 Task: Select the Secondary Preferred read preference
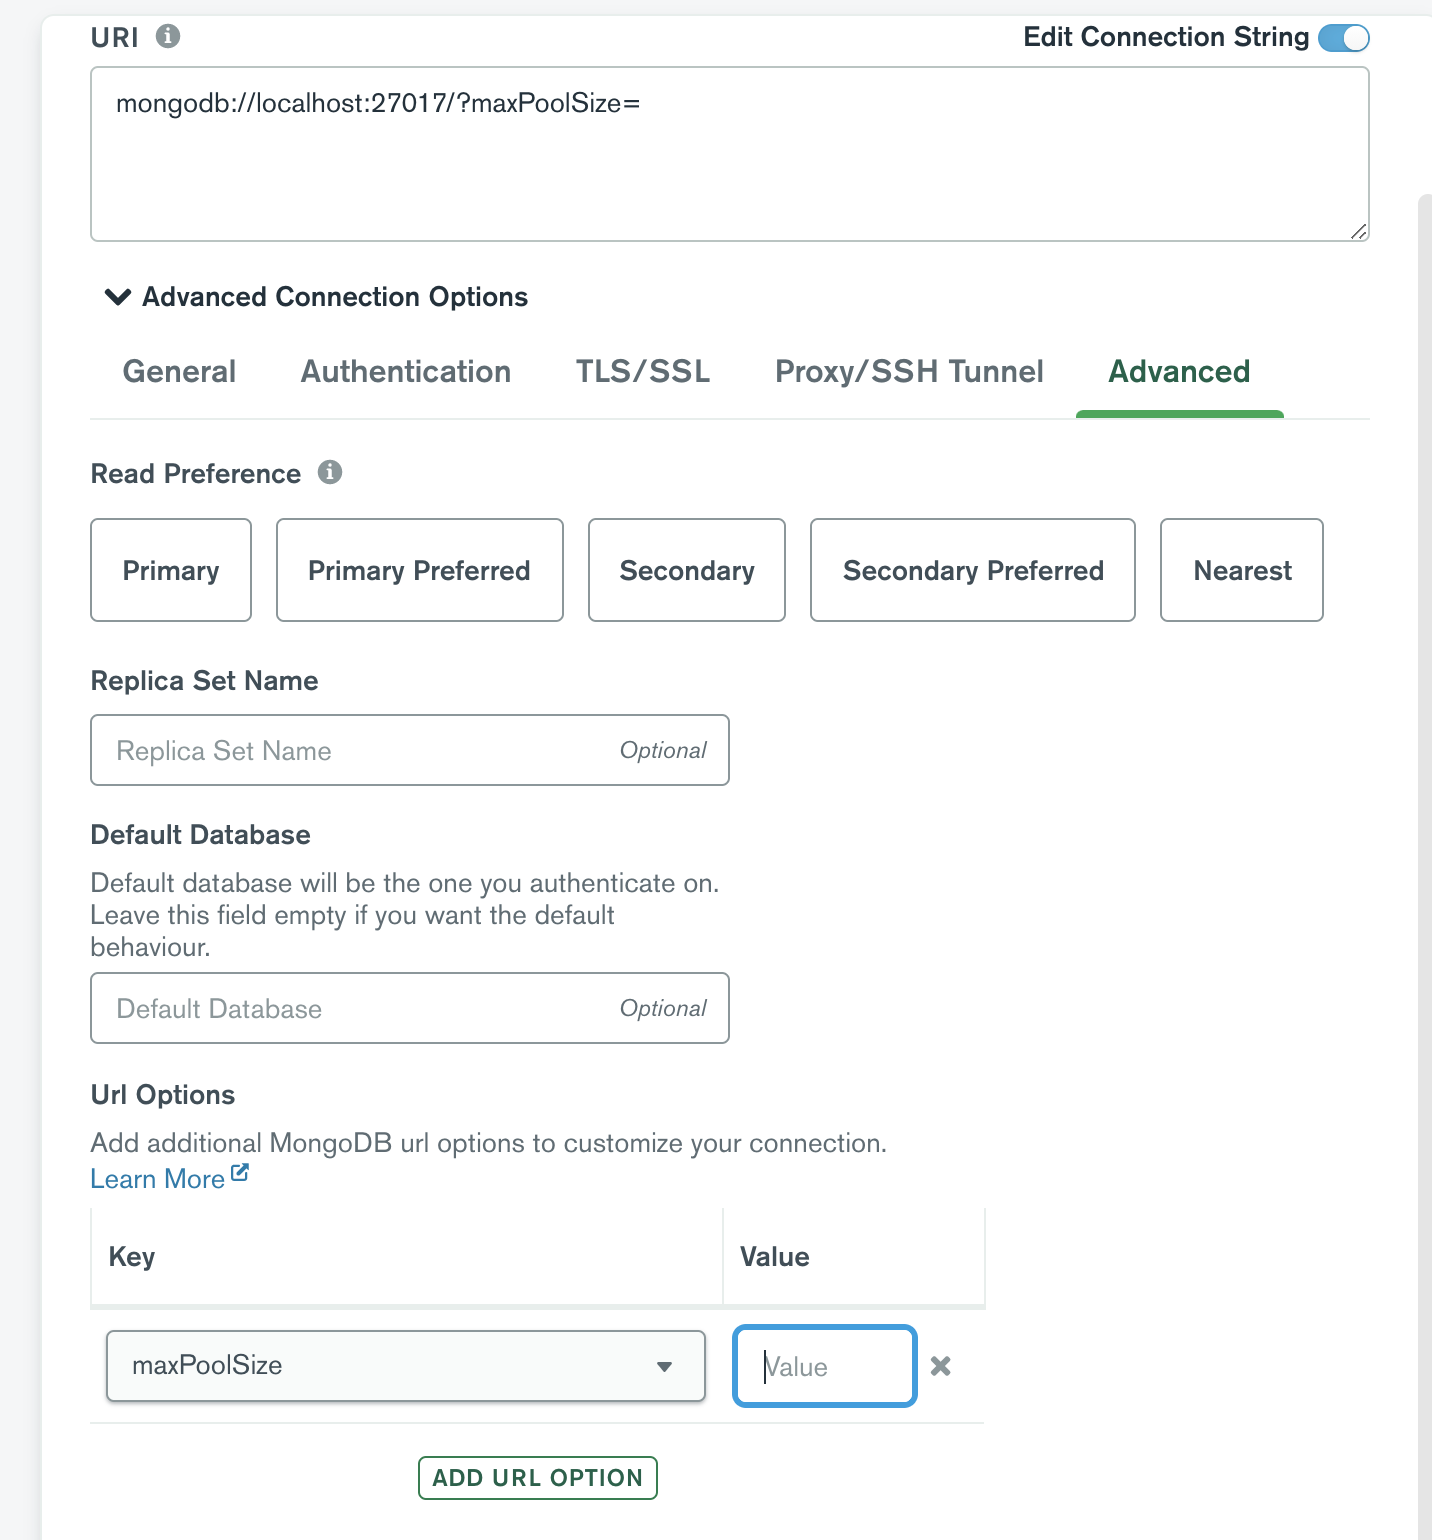(973, 570)
